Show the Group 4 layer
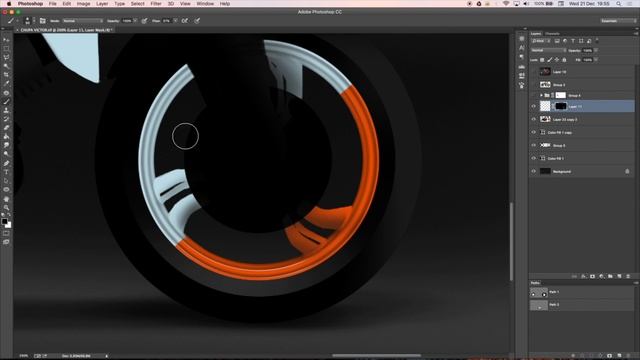Viewport: 640px width, 360px height. (x=533, y=95)
